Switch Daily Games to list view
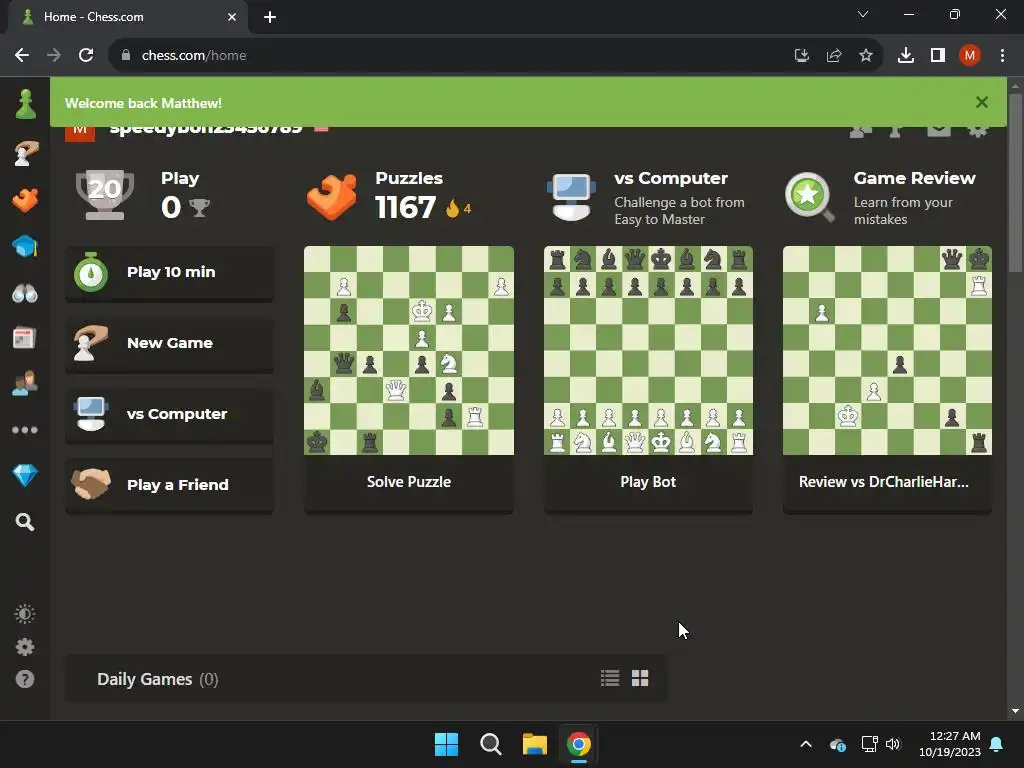 [610, 679]
